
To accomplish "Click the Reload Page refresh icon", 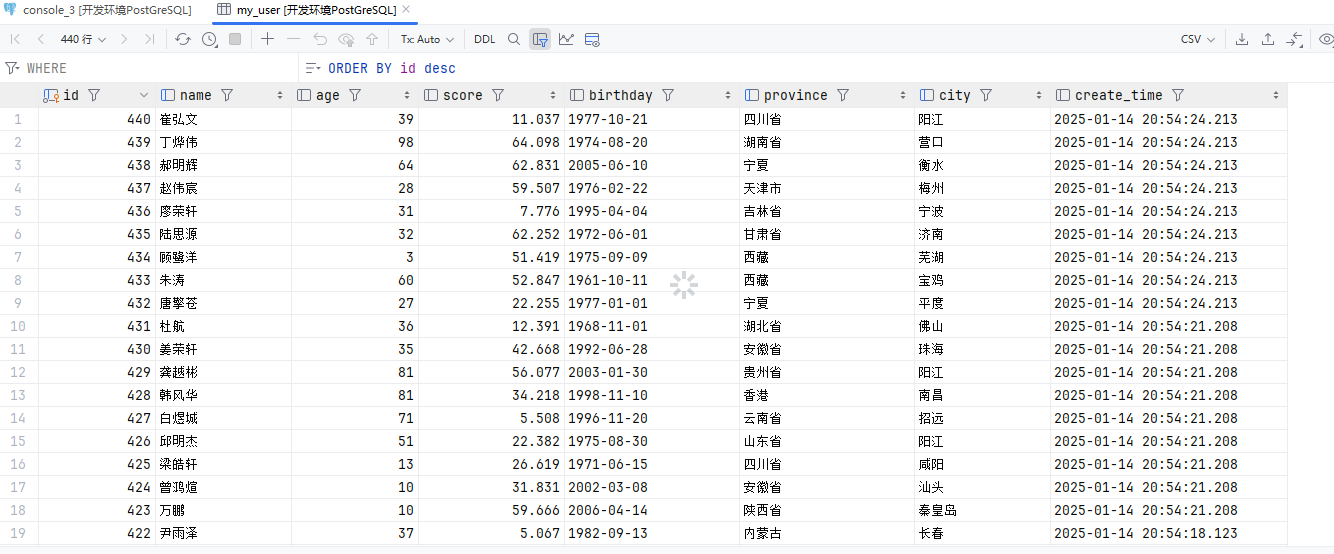I will coord(182,39).
